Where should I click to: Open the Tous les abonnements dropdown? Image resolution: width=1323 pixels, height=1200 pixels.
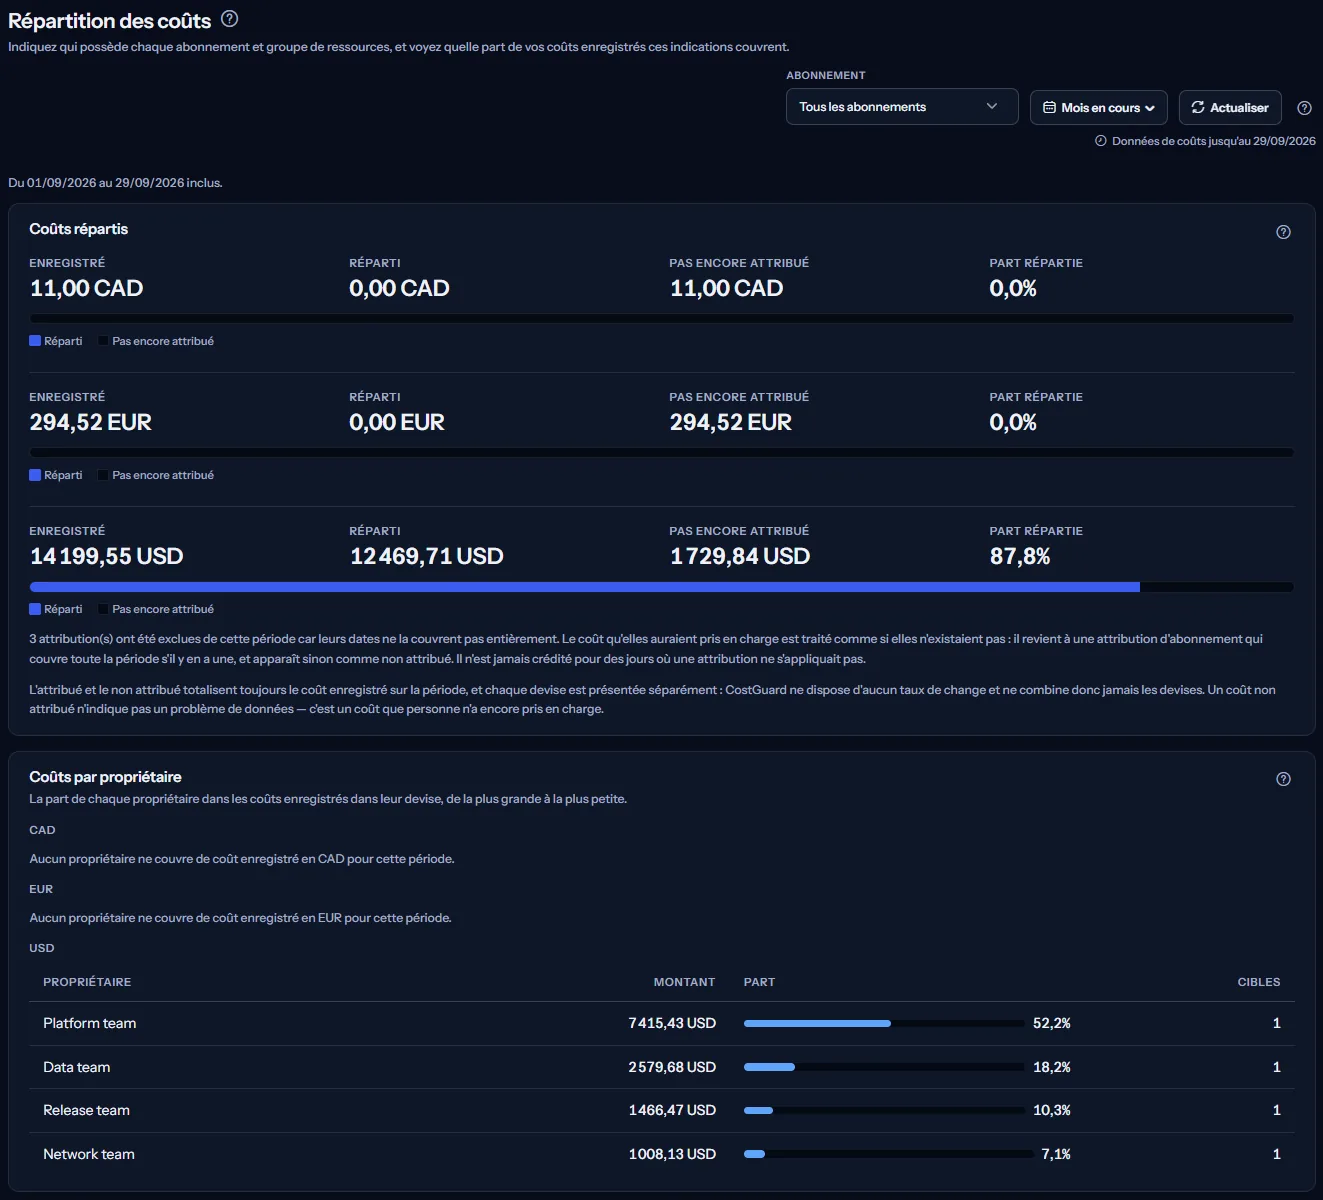(x=902, y=107)
